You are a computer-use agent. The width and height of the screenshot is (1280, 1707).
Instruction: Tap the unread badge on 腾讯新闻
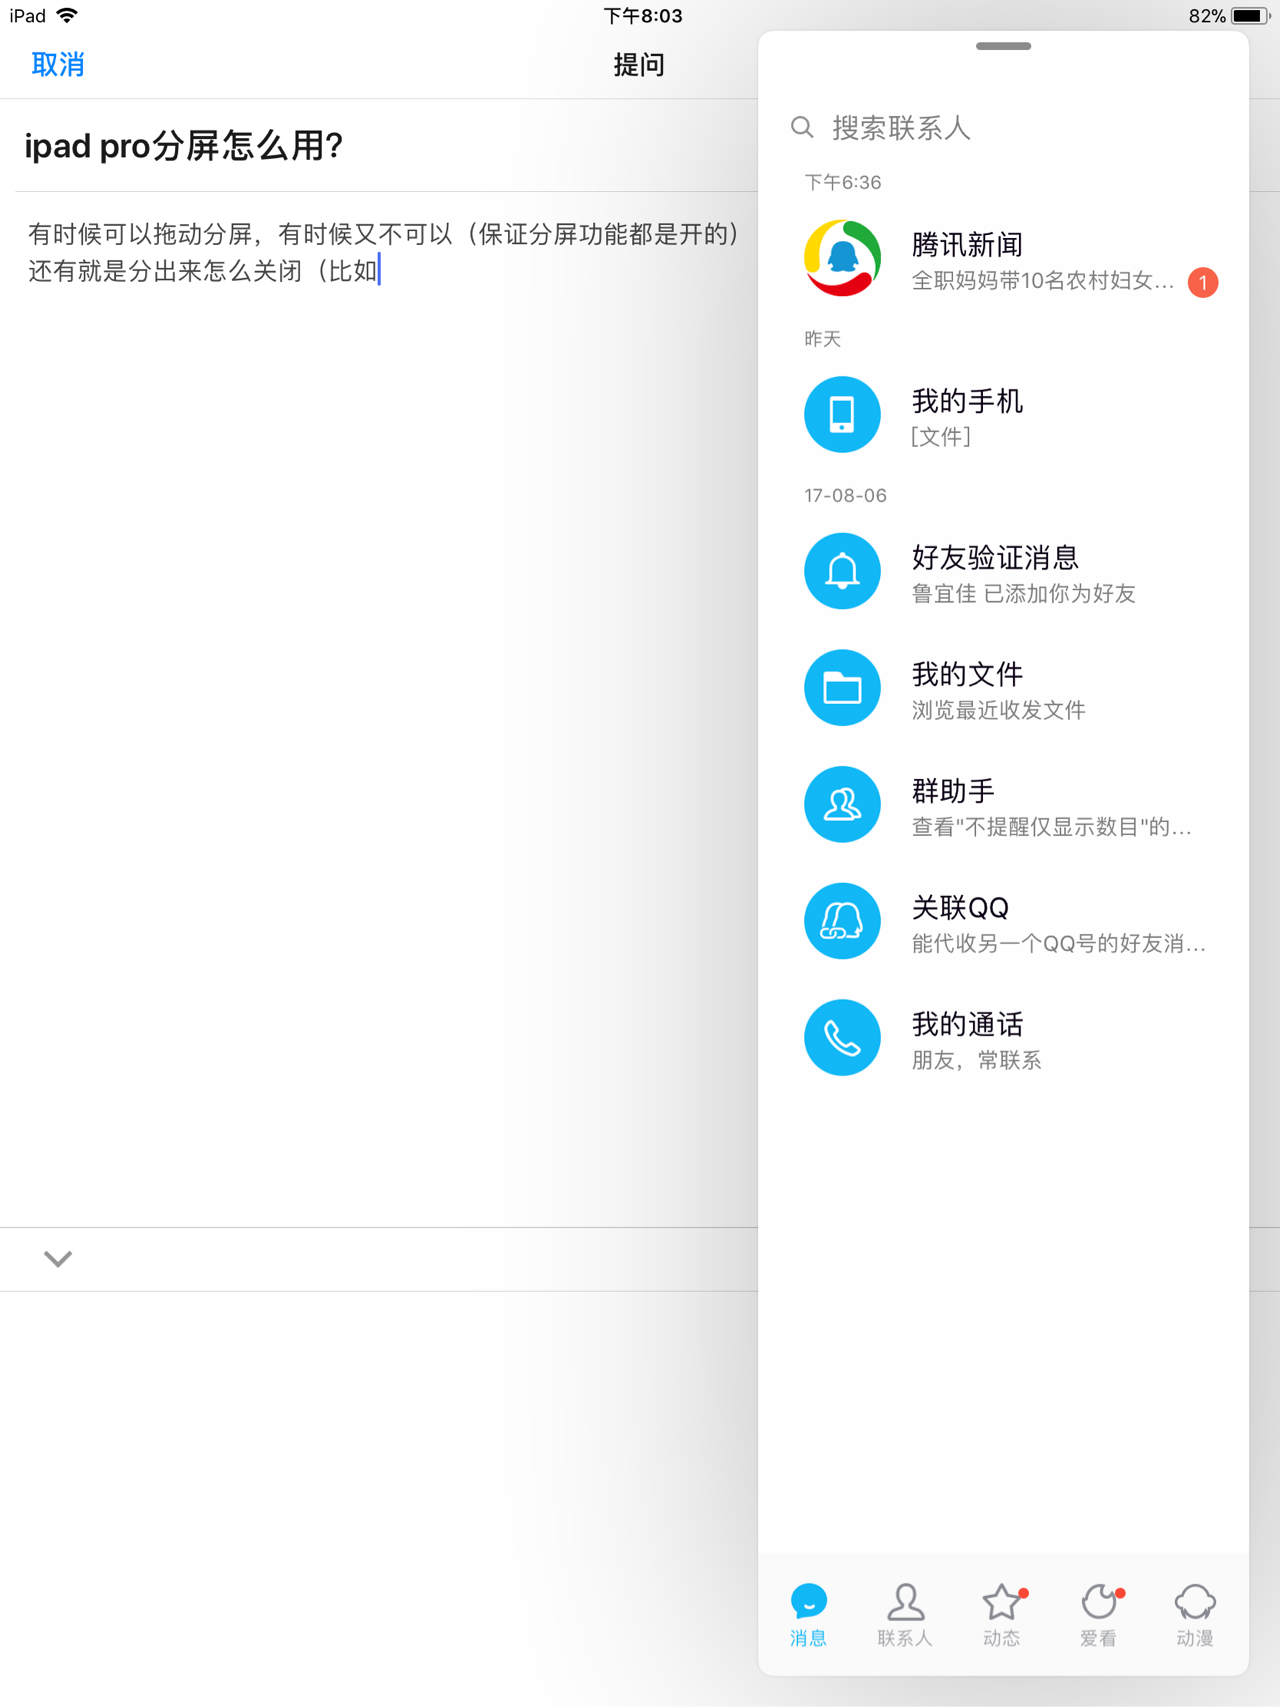pyautogui.click(x=1203, y=283)
